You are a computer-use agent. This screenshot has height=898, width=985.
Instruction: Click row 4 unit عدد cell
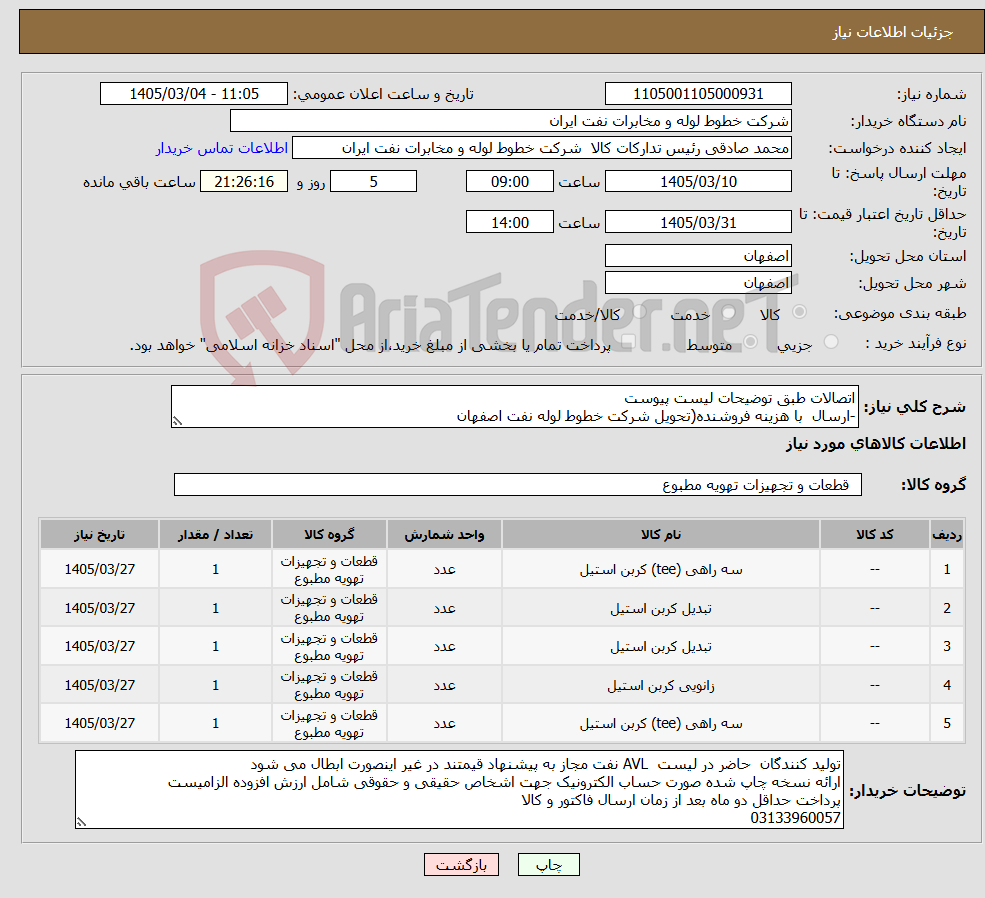click(444, 686)
